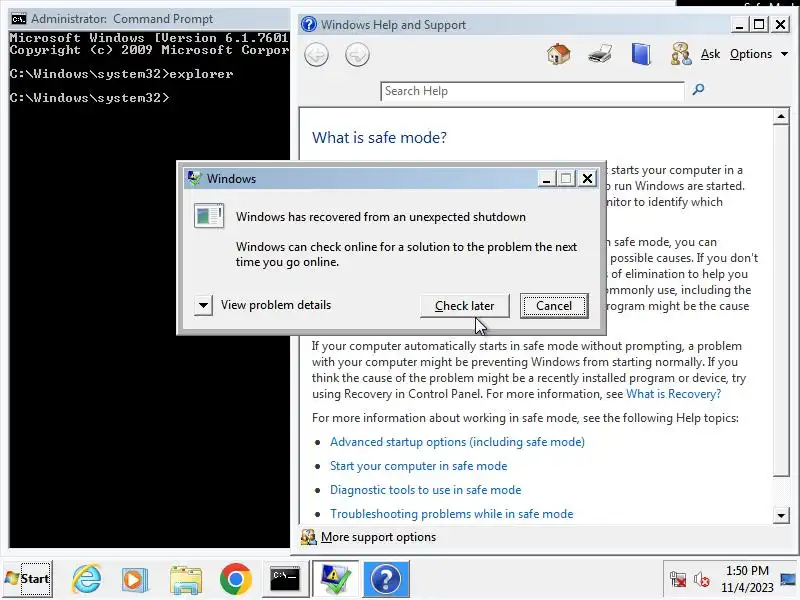Screen dimensions: 800x600
Task: Open Windows Media Player from taskbar
Action: click(135, 579)
